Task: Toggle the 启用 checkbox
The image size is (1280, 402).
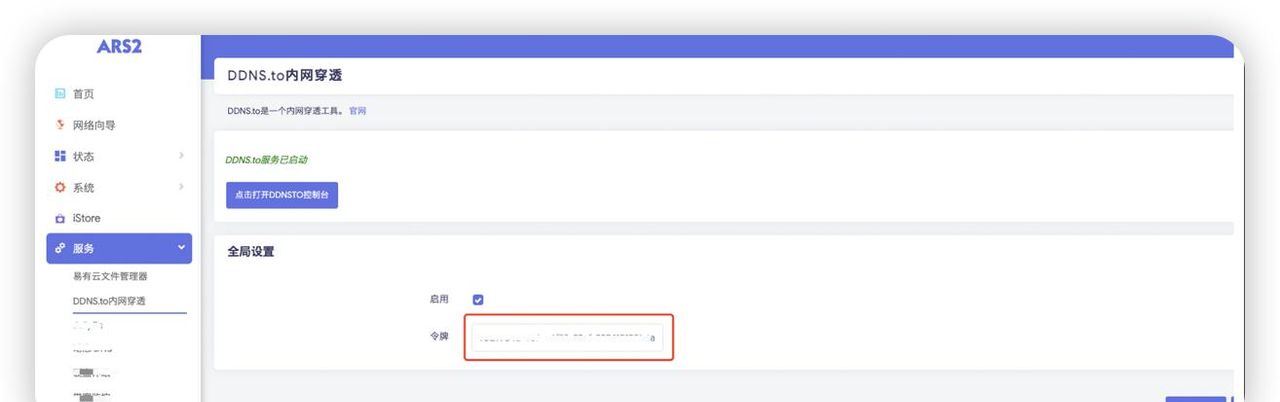Action: [478, 299]
